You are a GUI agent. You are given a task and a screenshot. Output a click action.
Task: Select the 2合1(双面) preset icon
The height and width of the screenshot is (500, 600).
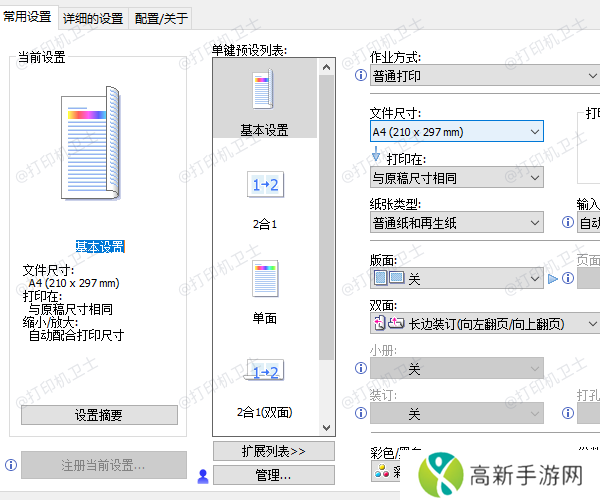click(265, 370)
